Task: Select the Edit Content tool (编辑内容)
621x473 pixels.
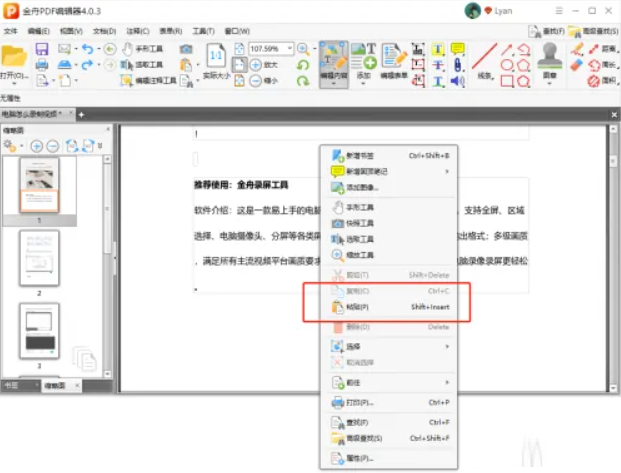Action: [x=334, y=62]
